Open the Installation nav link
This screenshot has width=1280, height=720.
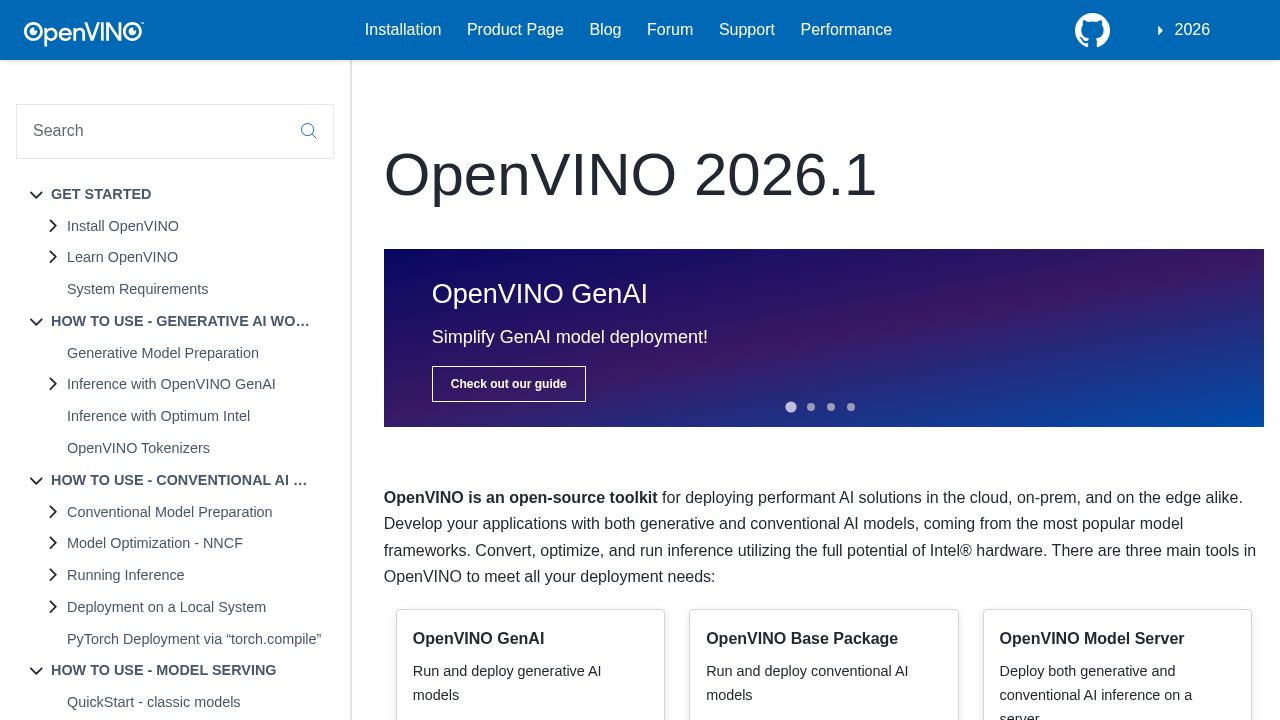403,30
